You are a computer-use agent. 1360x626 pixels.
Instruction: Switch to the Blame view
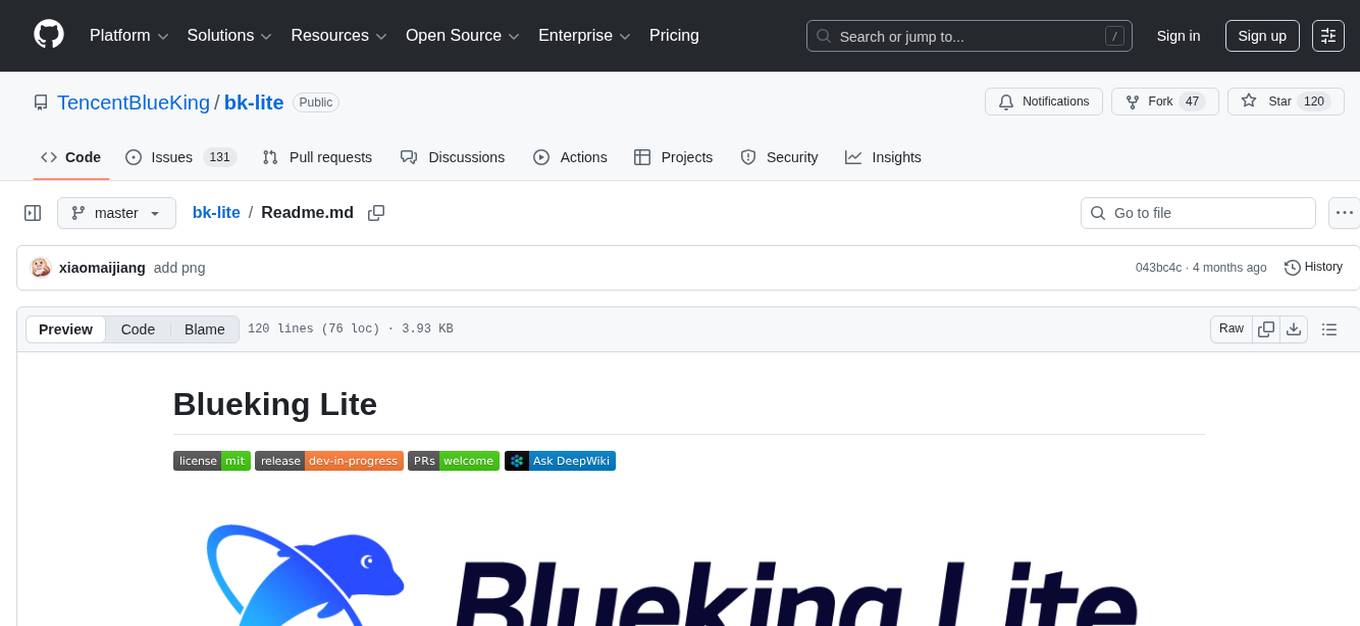[204, 329]
